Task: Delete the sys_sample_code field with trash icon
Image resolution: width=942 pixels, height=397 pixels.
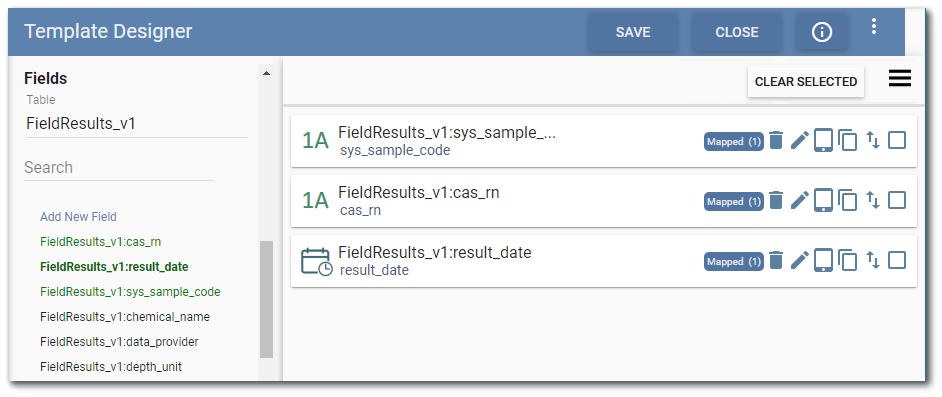Action: (776, 141)
